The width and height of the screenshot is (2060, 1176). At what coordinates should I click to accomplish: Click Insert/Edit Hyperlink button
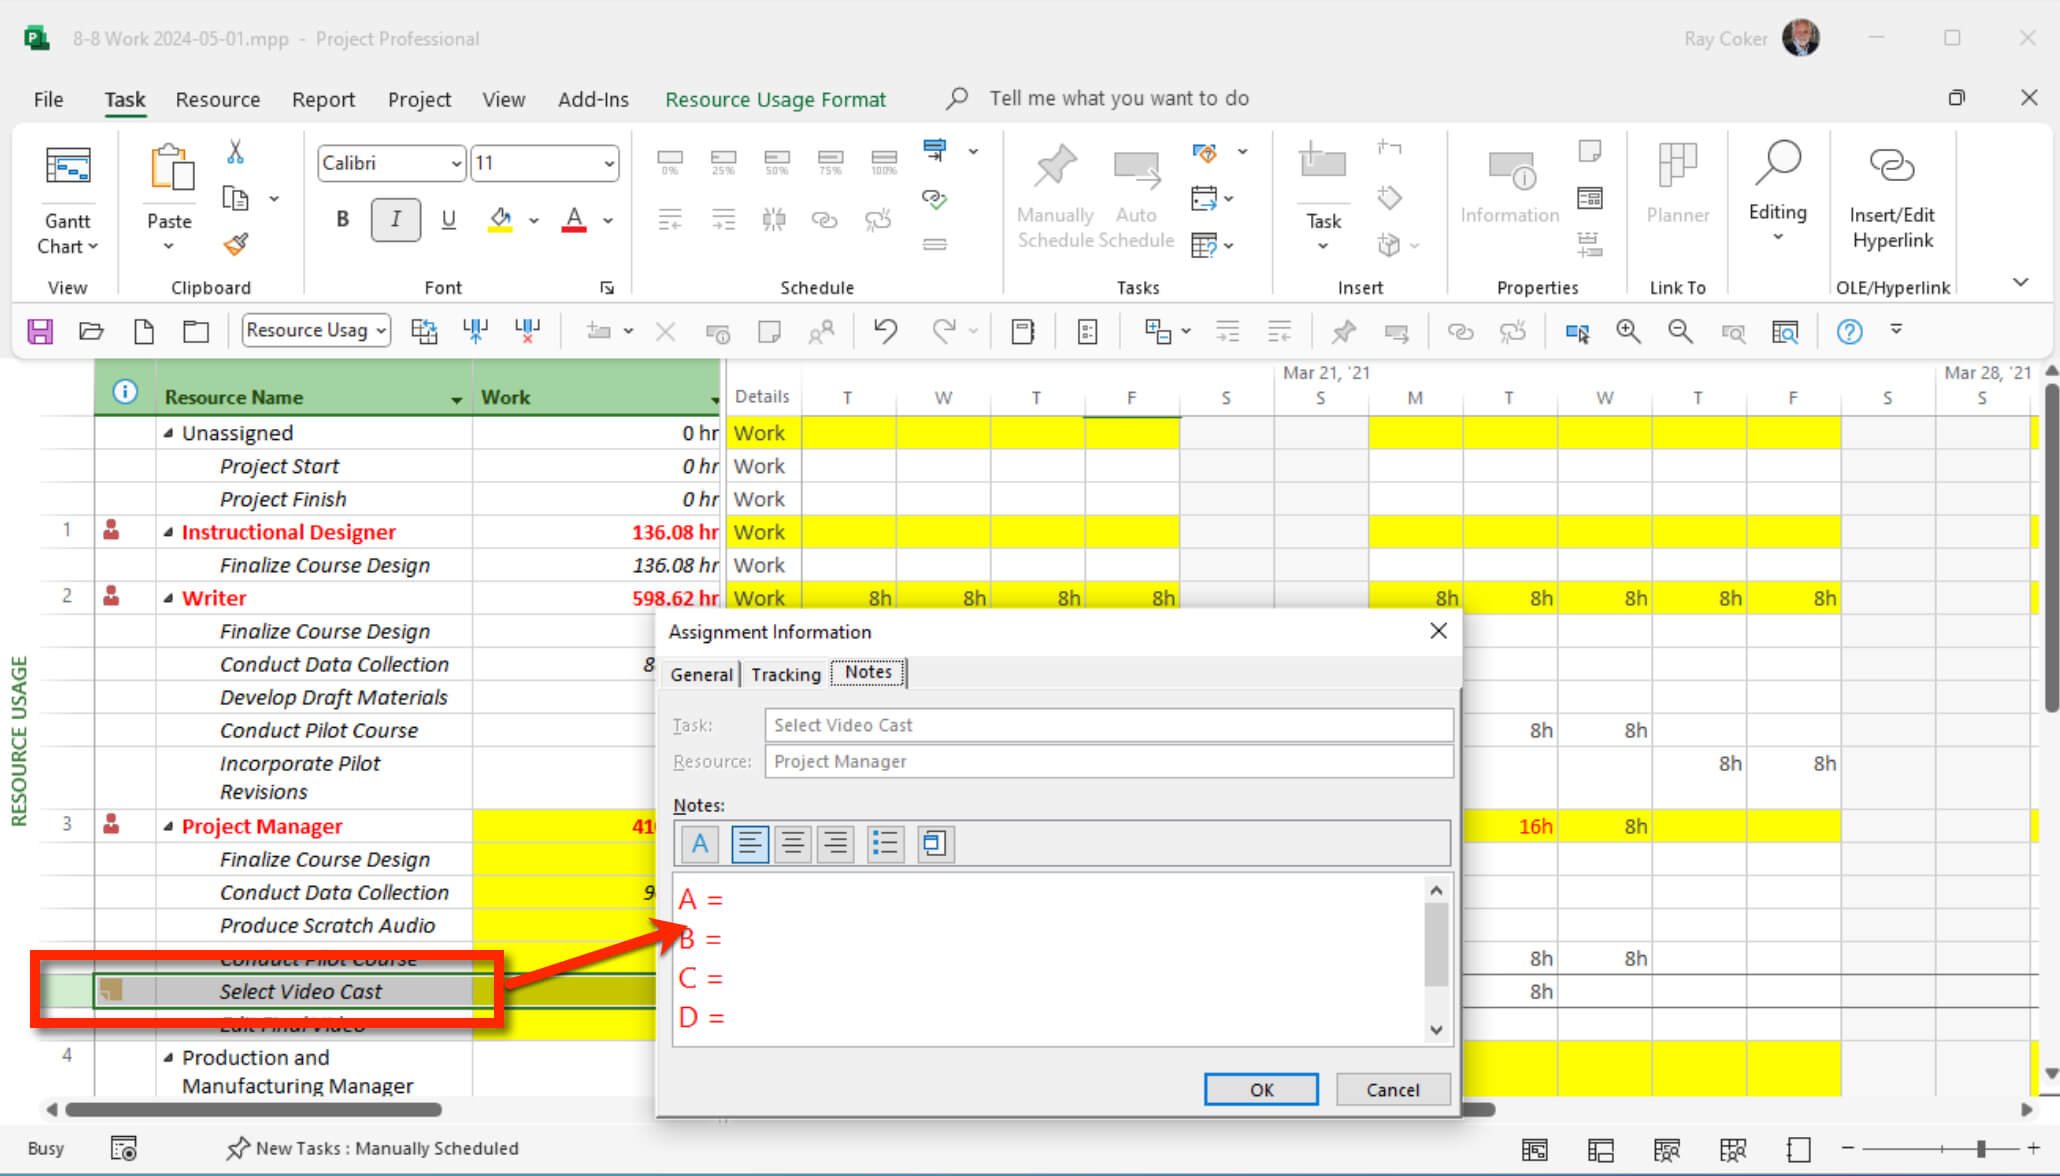(1892, 196)
